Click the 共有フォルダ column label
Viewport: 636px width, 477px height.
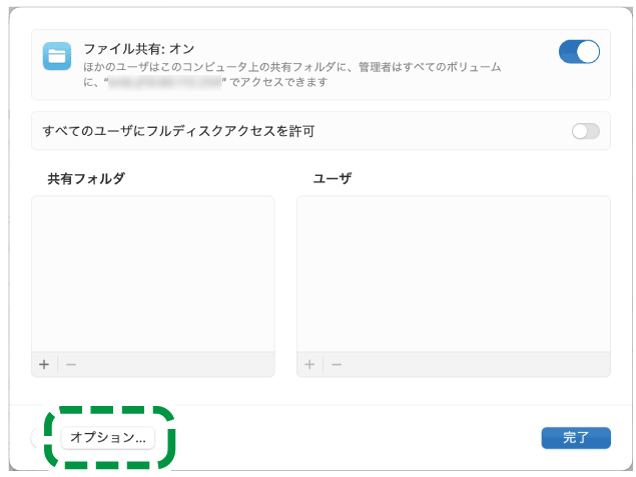(x=86, y=178)
